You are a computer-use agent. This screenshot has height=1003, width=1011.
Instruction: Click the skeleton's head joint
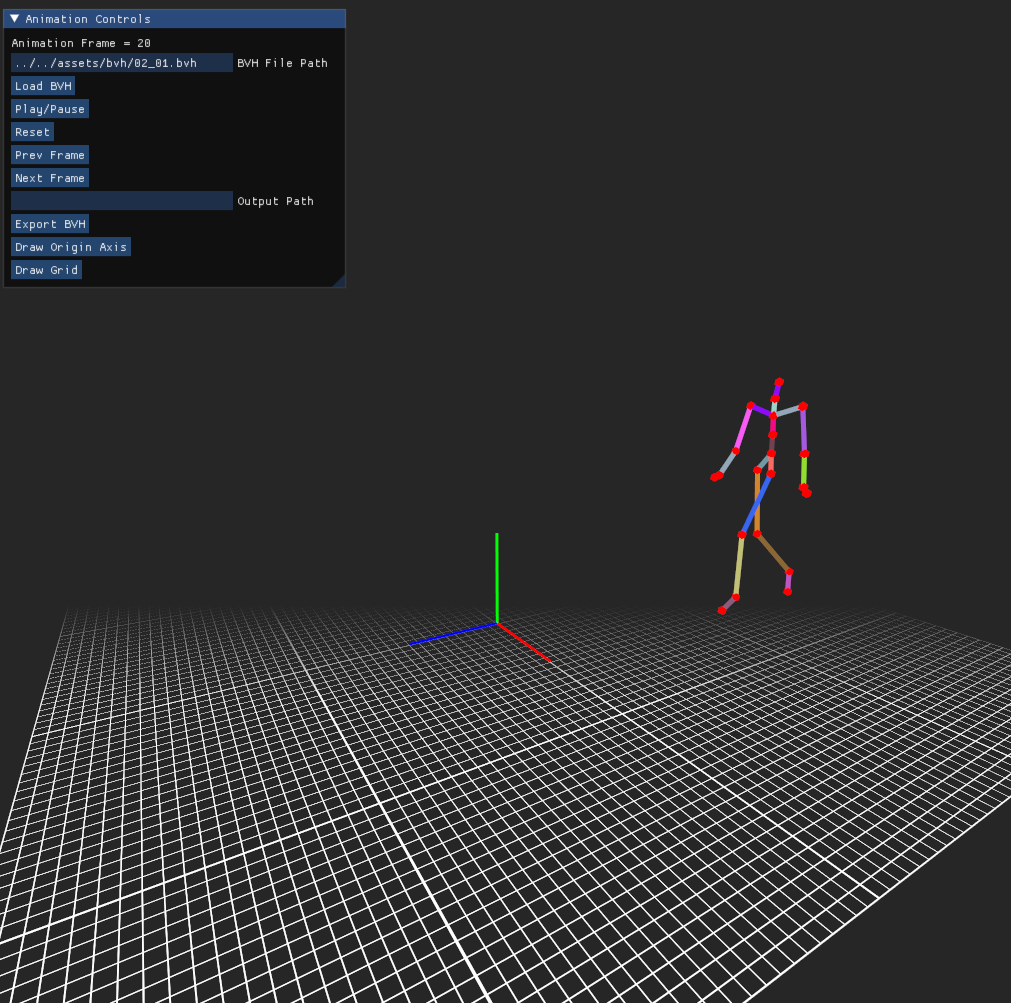779,382
